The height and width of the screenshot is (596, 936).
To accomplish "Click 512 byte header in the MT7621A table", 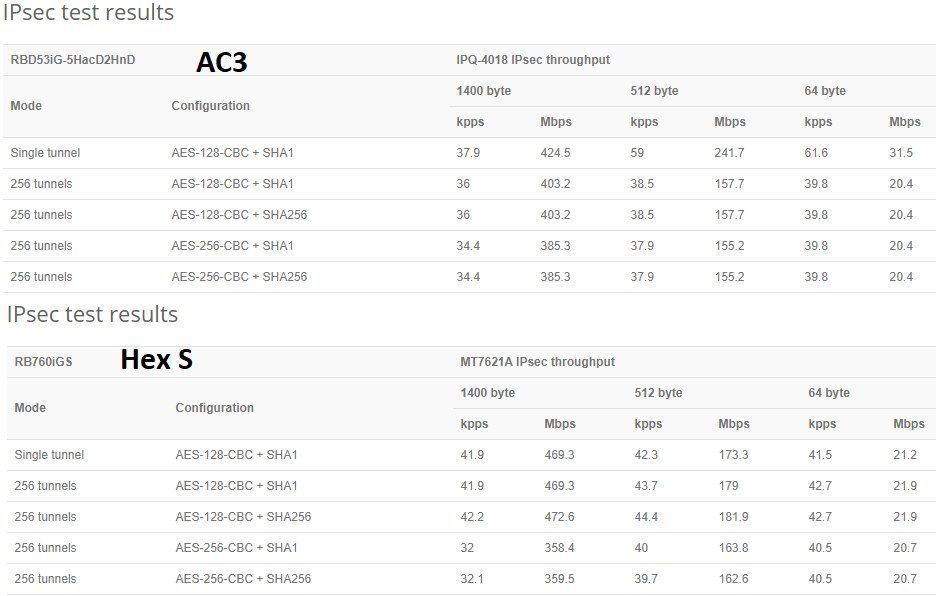I will click(x=658, y=393).
